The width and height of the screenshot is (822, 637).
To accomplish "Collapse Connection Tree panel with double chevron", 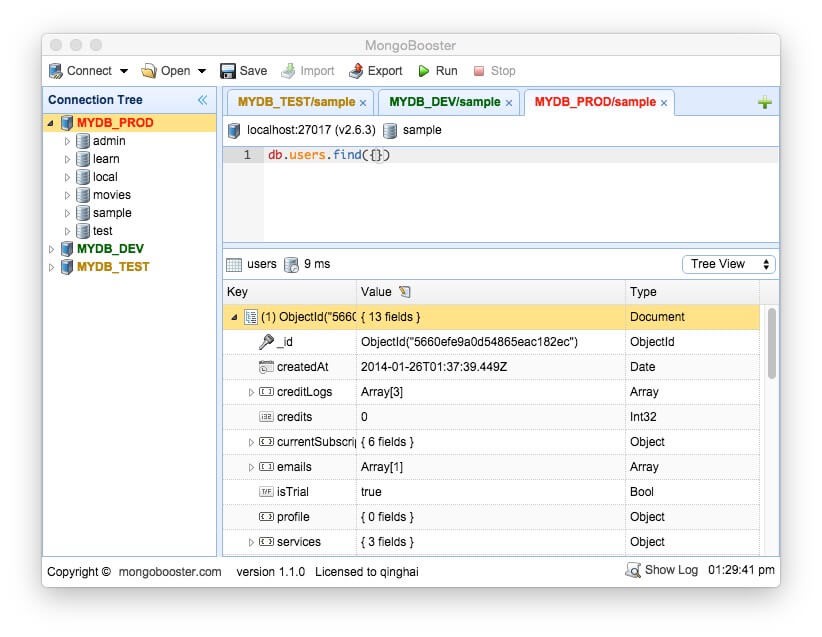I will [202, 100].
